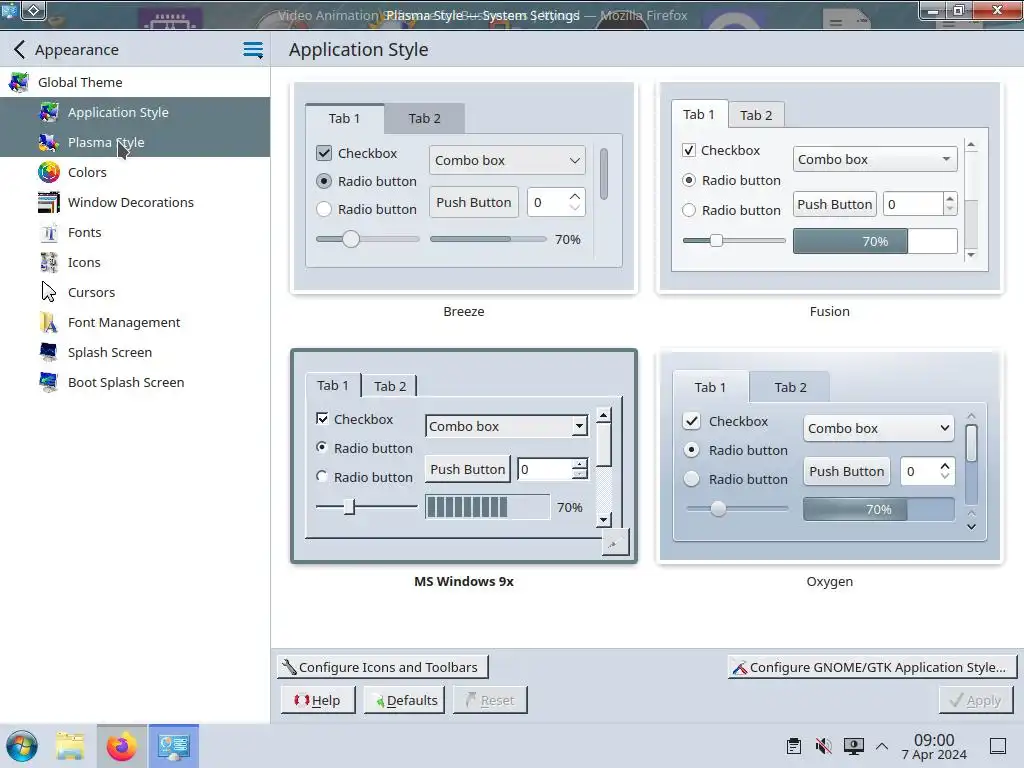Switch to Tab 2 in Breeze preview
Viewport: 1024px width, 768px height.
click(424, 118)
